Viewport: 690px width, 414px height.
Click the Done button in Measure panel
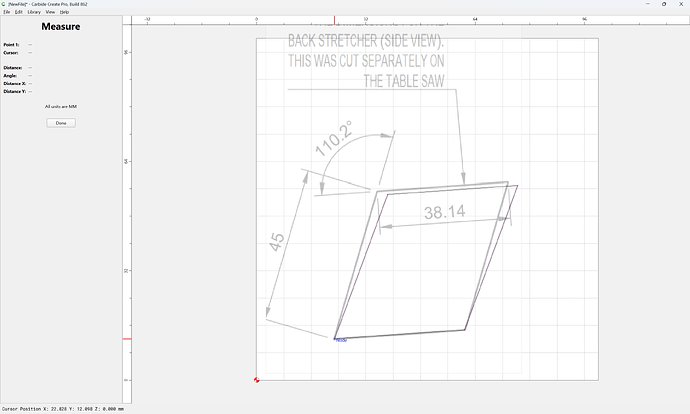(61, 123)
